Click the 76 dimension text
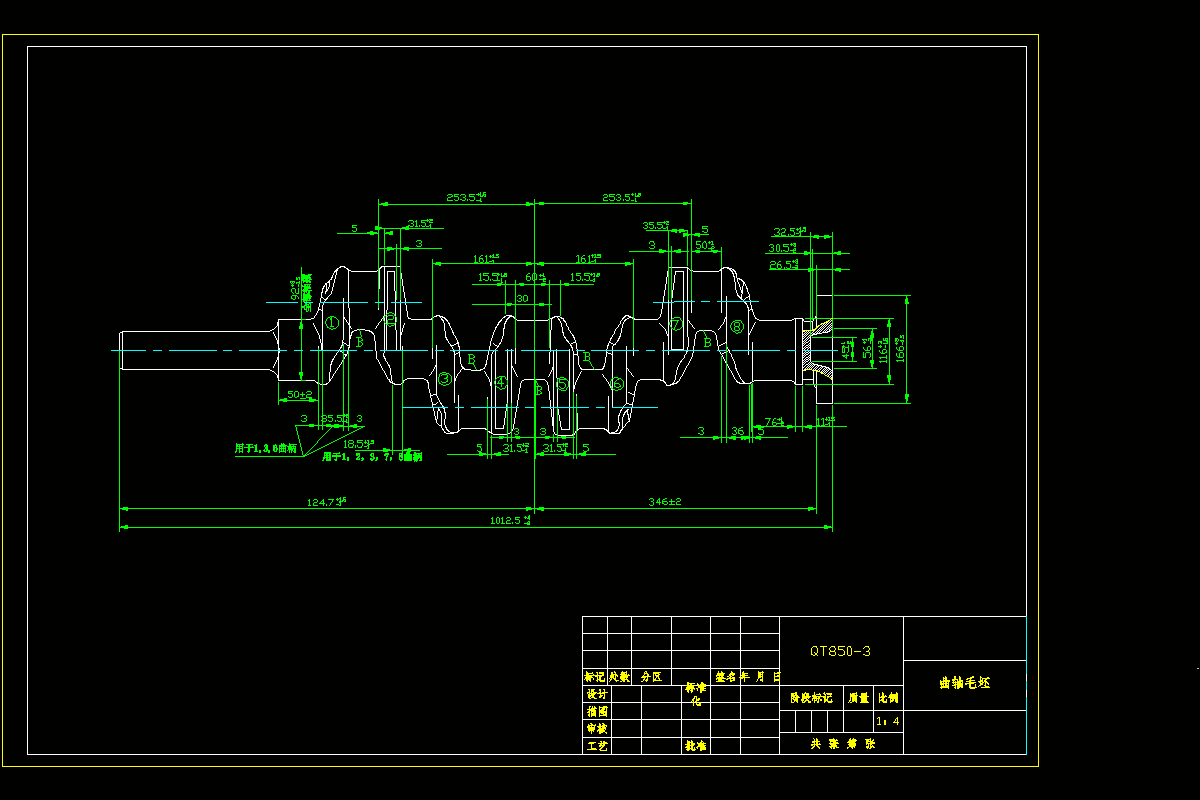Viewport: 1200px width, 800px height. (773, 421)
